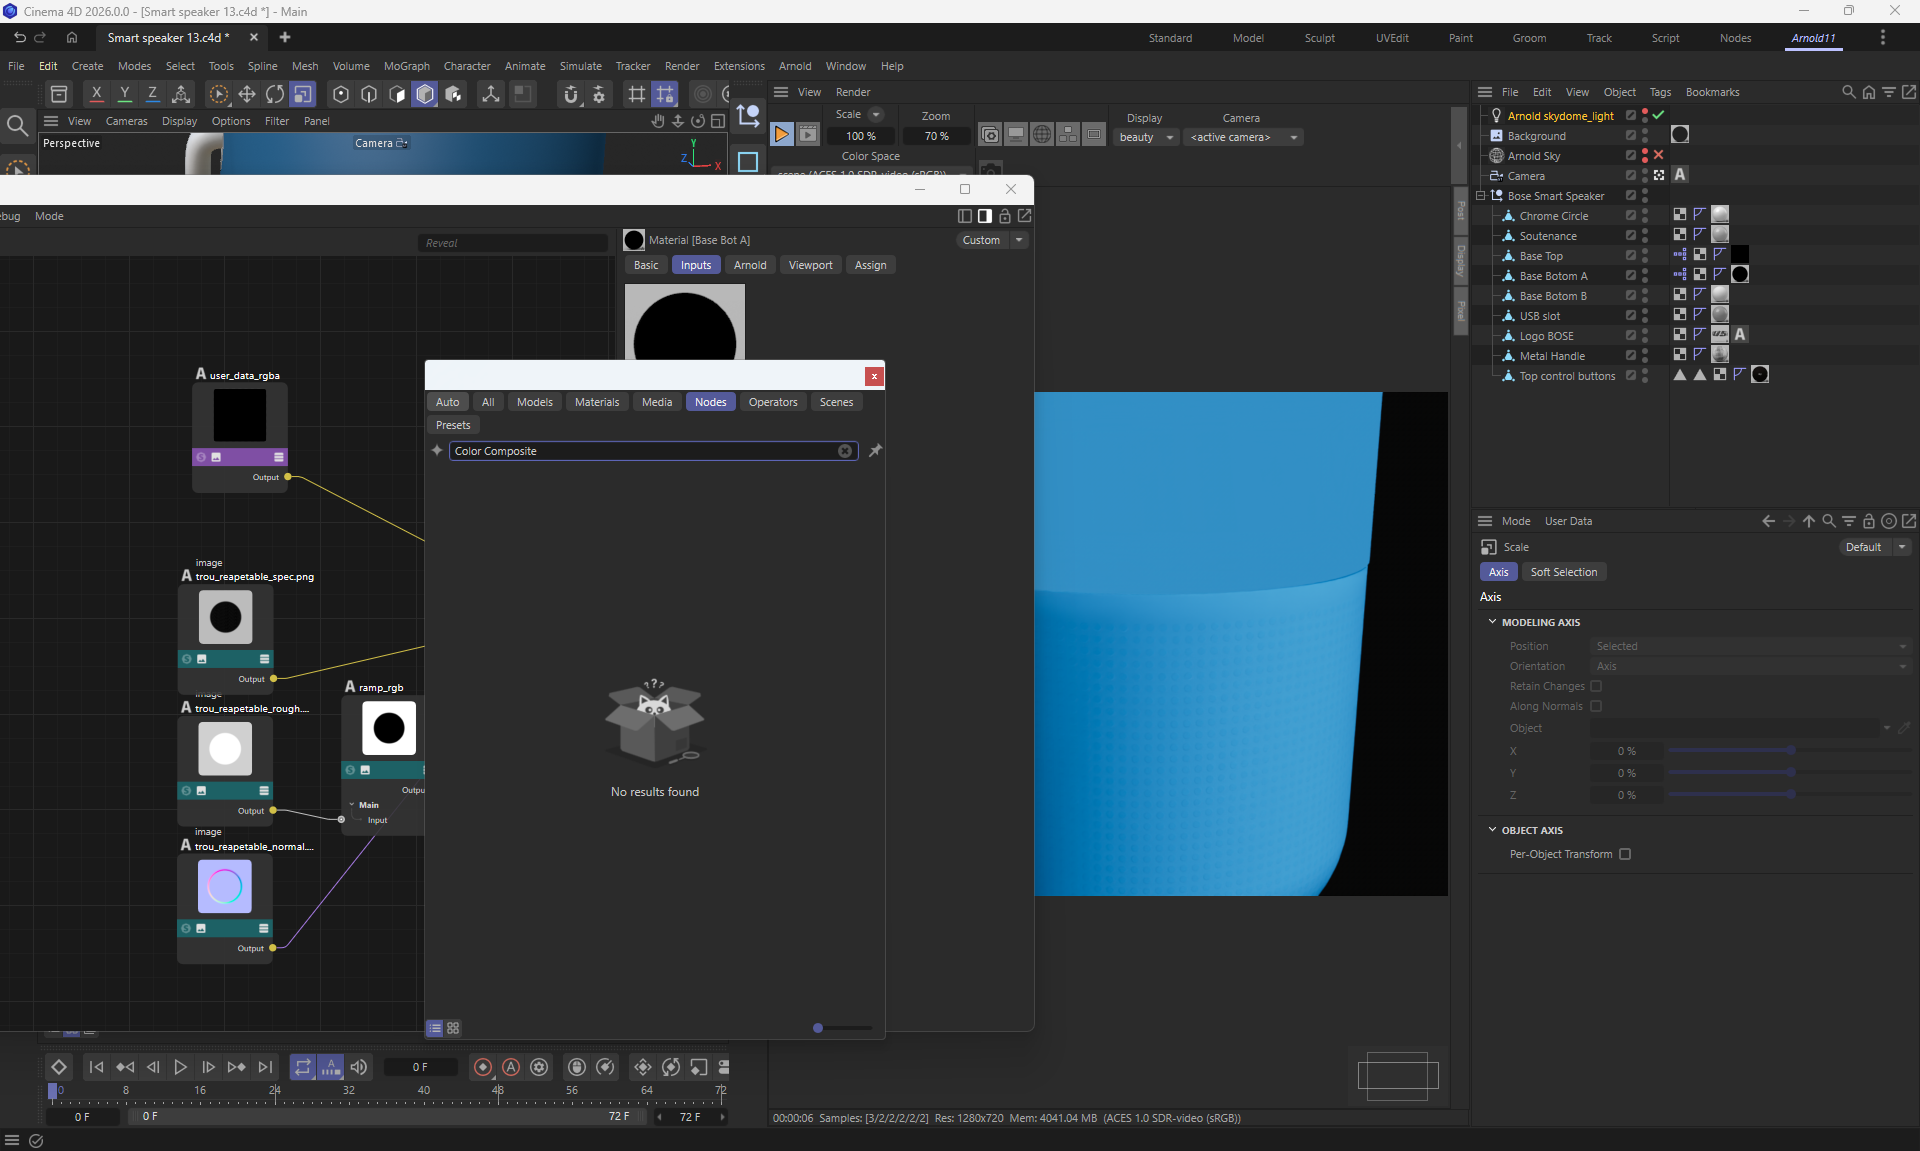Select the Rotate tool in toolbar
1920x1151 pixels.
click(x=275, y=94)
